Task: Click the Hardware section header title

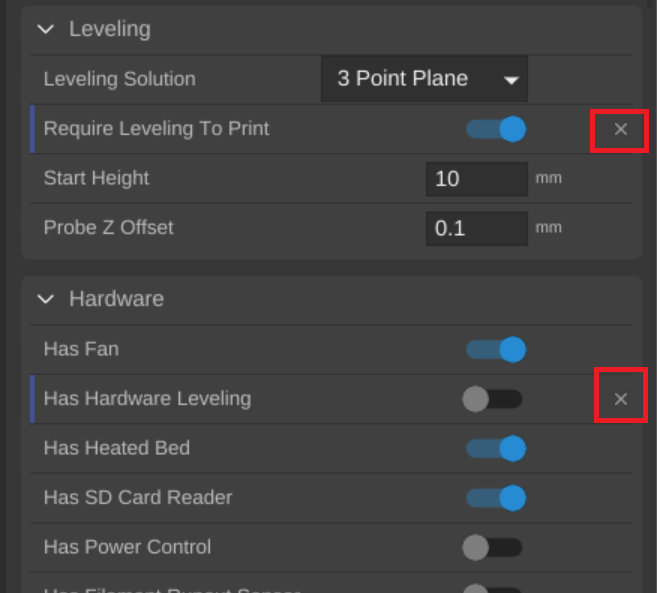Action: (x=116, y=299)
